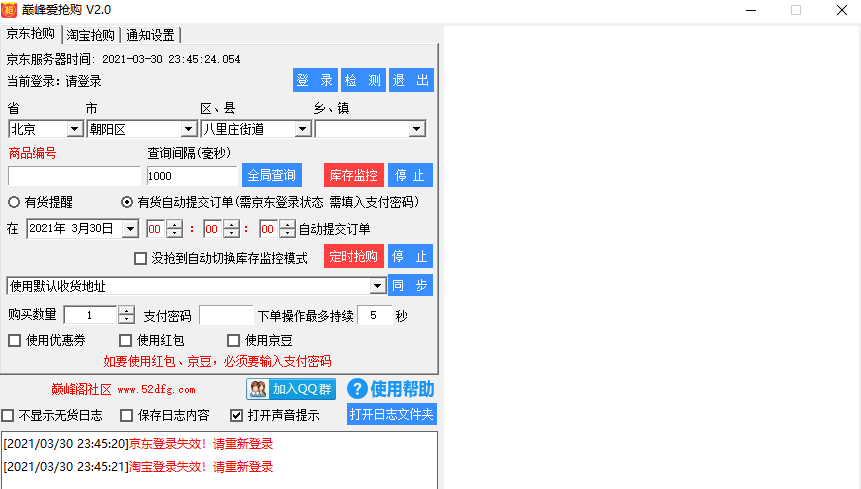The height and width of the screenshot is (489, 861).
Task: Toggle 没抢到自动切换库存监控模式 checkbox
Action: click(141, 258)
